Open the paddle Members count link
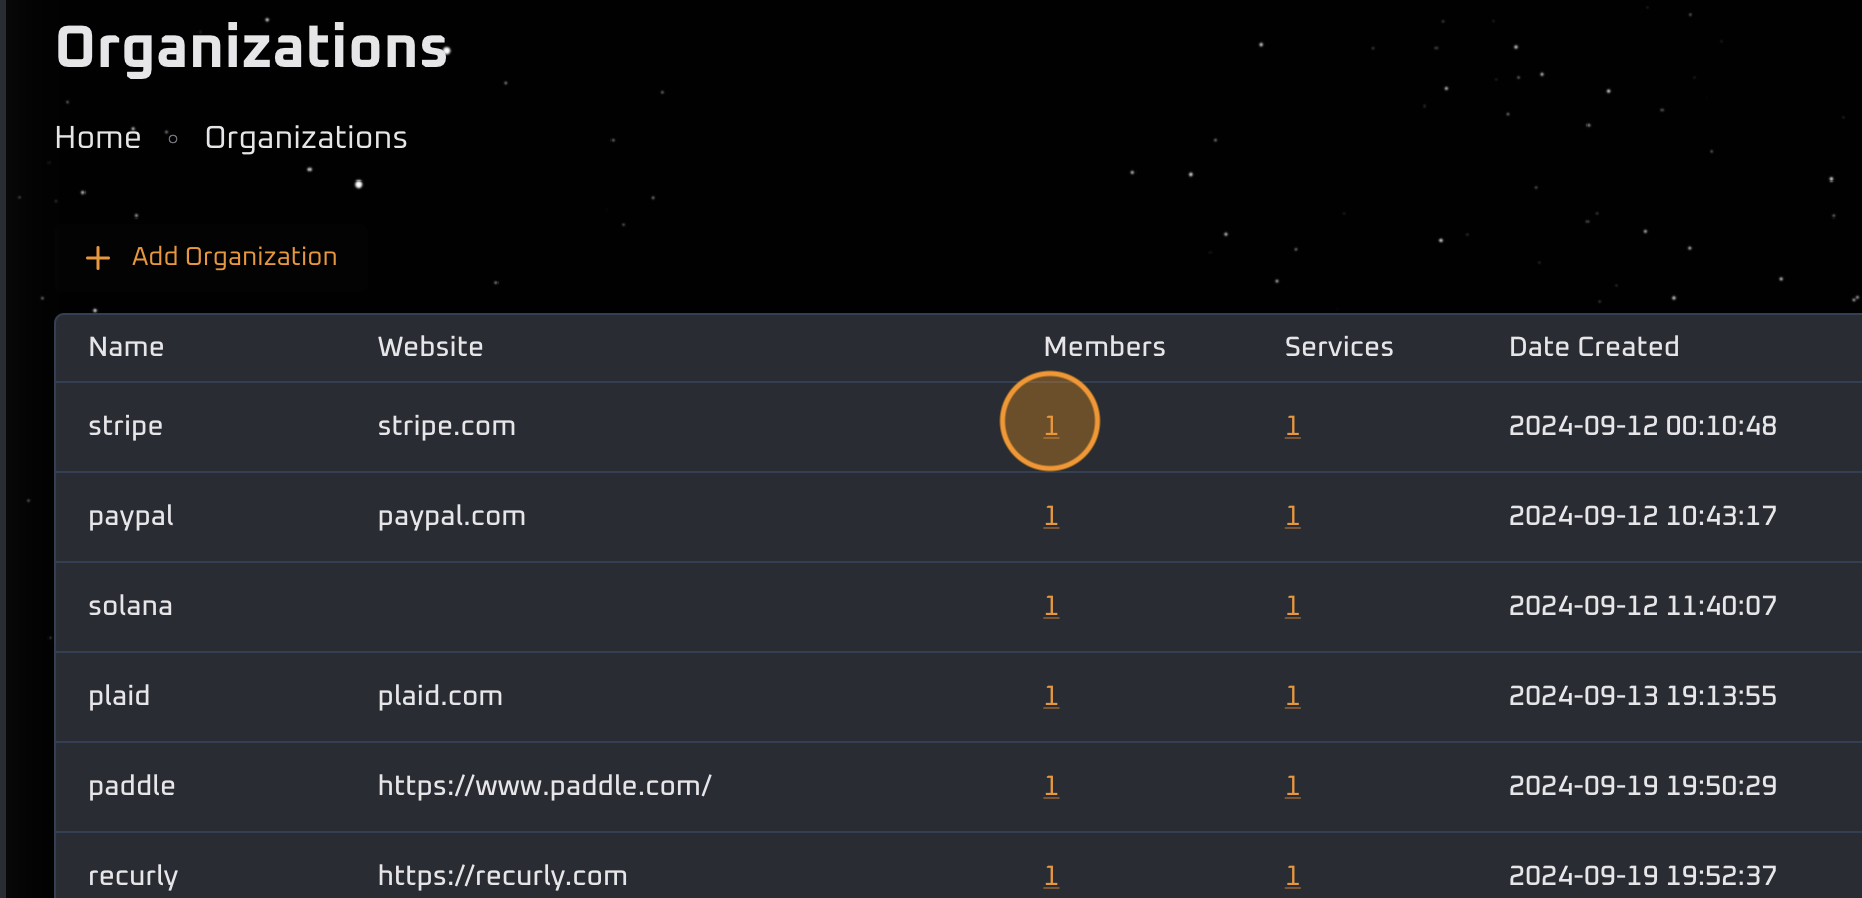Screen dimensions: 1862x898 (x=1051, y=786)
